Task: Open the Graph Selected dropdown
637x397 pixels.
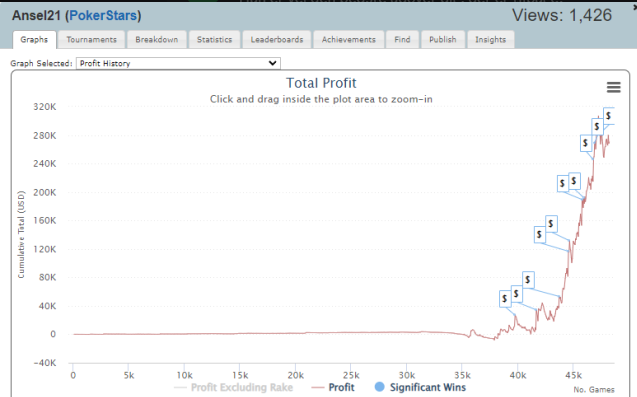Action: tap(178, 63)
